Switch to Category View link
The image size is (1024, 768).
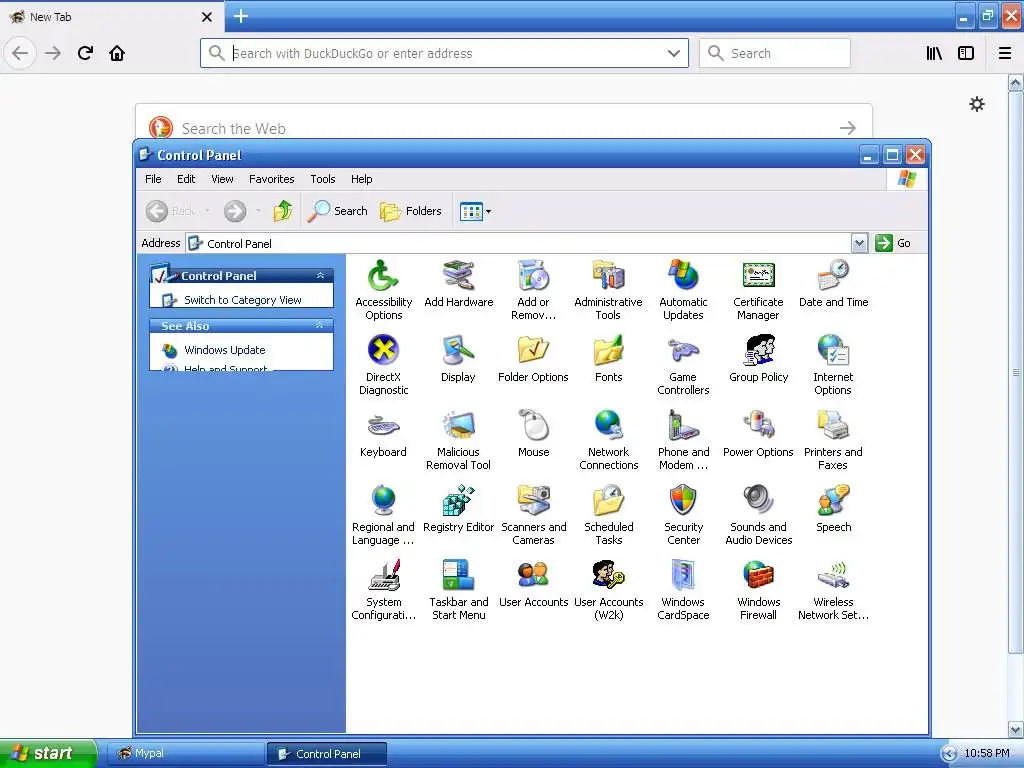pyautogui.click(x=242, y=300)
